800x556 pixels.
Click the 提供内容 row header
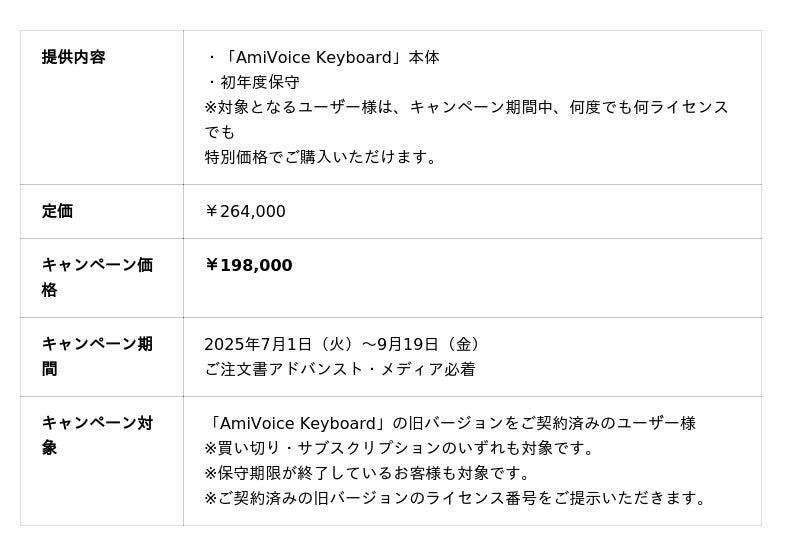click(x=73, y=57)
